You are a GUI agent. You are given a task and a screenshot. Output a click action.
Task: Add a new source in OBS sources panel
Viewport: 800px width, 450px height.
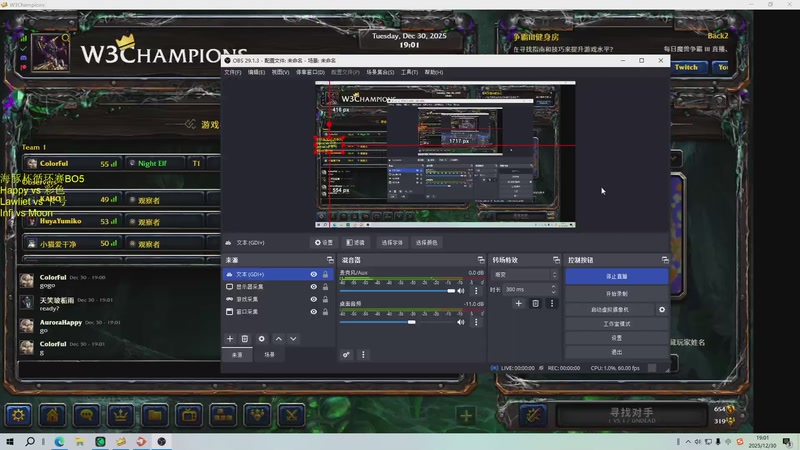230,339
